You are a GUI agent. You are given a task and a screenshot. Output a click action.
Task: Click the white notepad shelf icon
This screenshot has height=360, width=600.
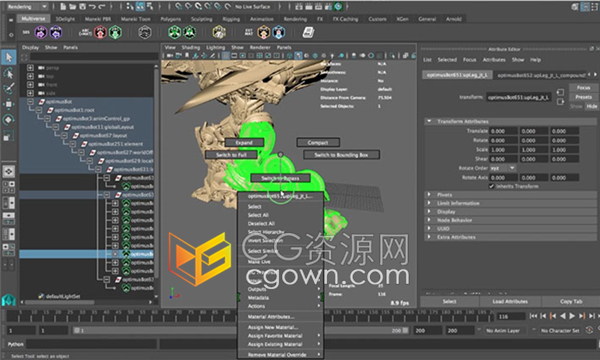point(308,33)
